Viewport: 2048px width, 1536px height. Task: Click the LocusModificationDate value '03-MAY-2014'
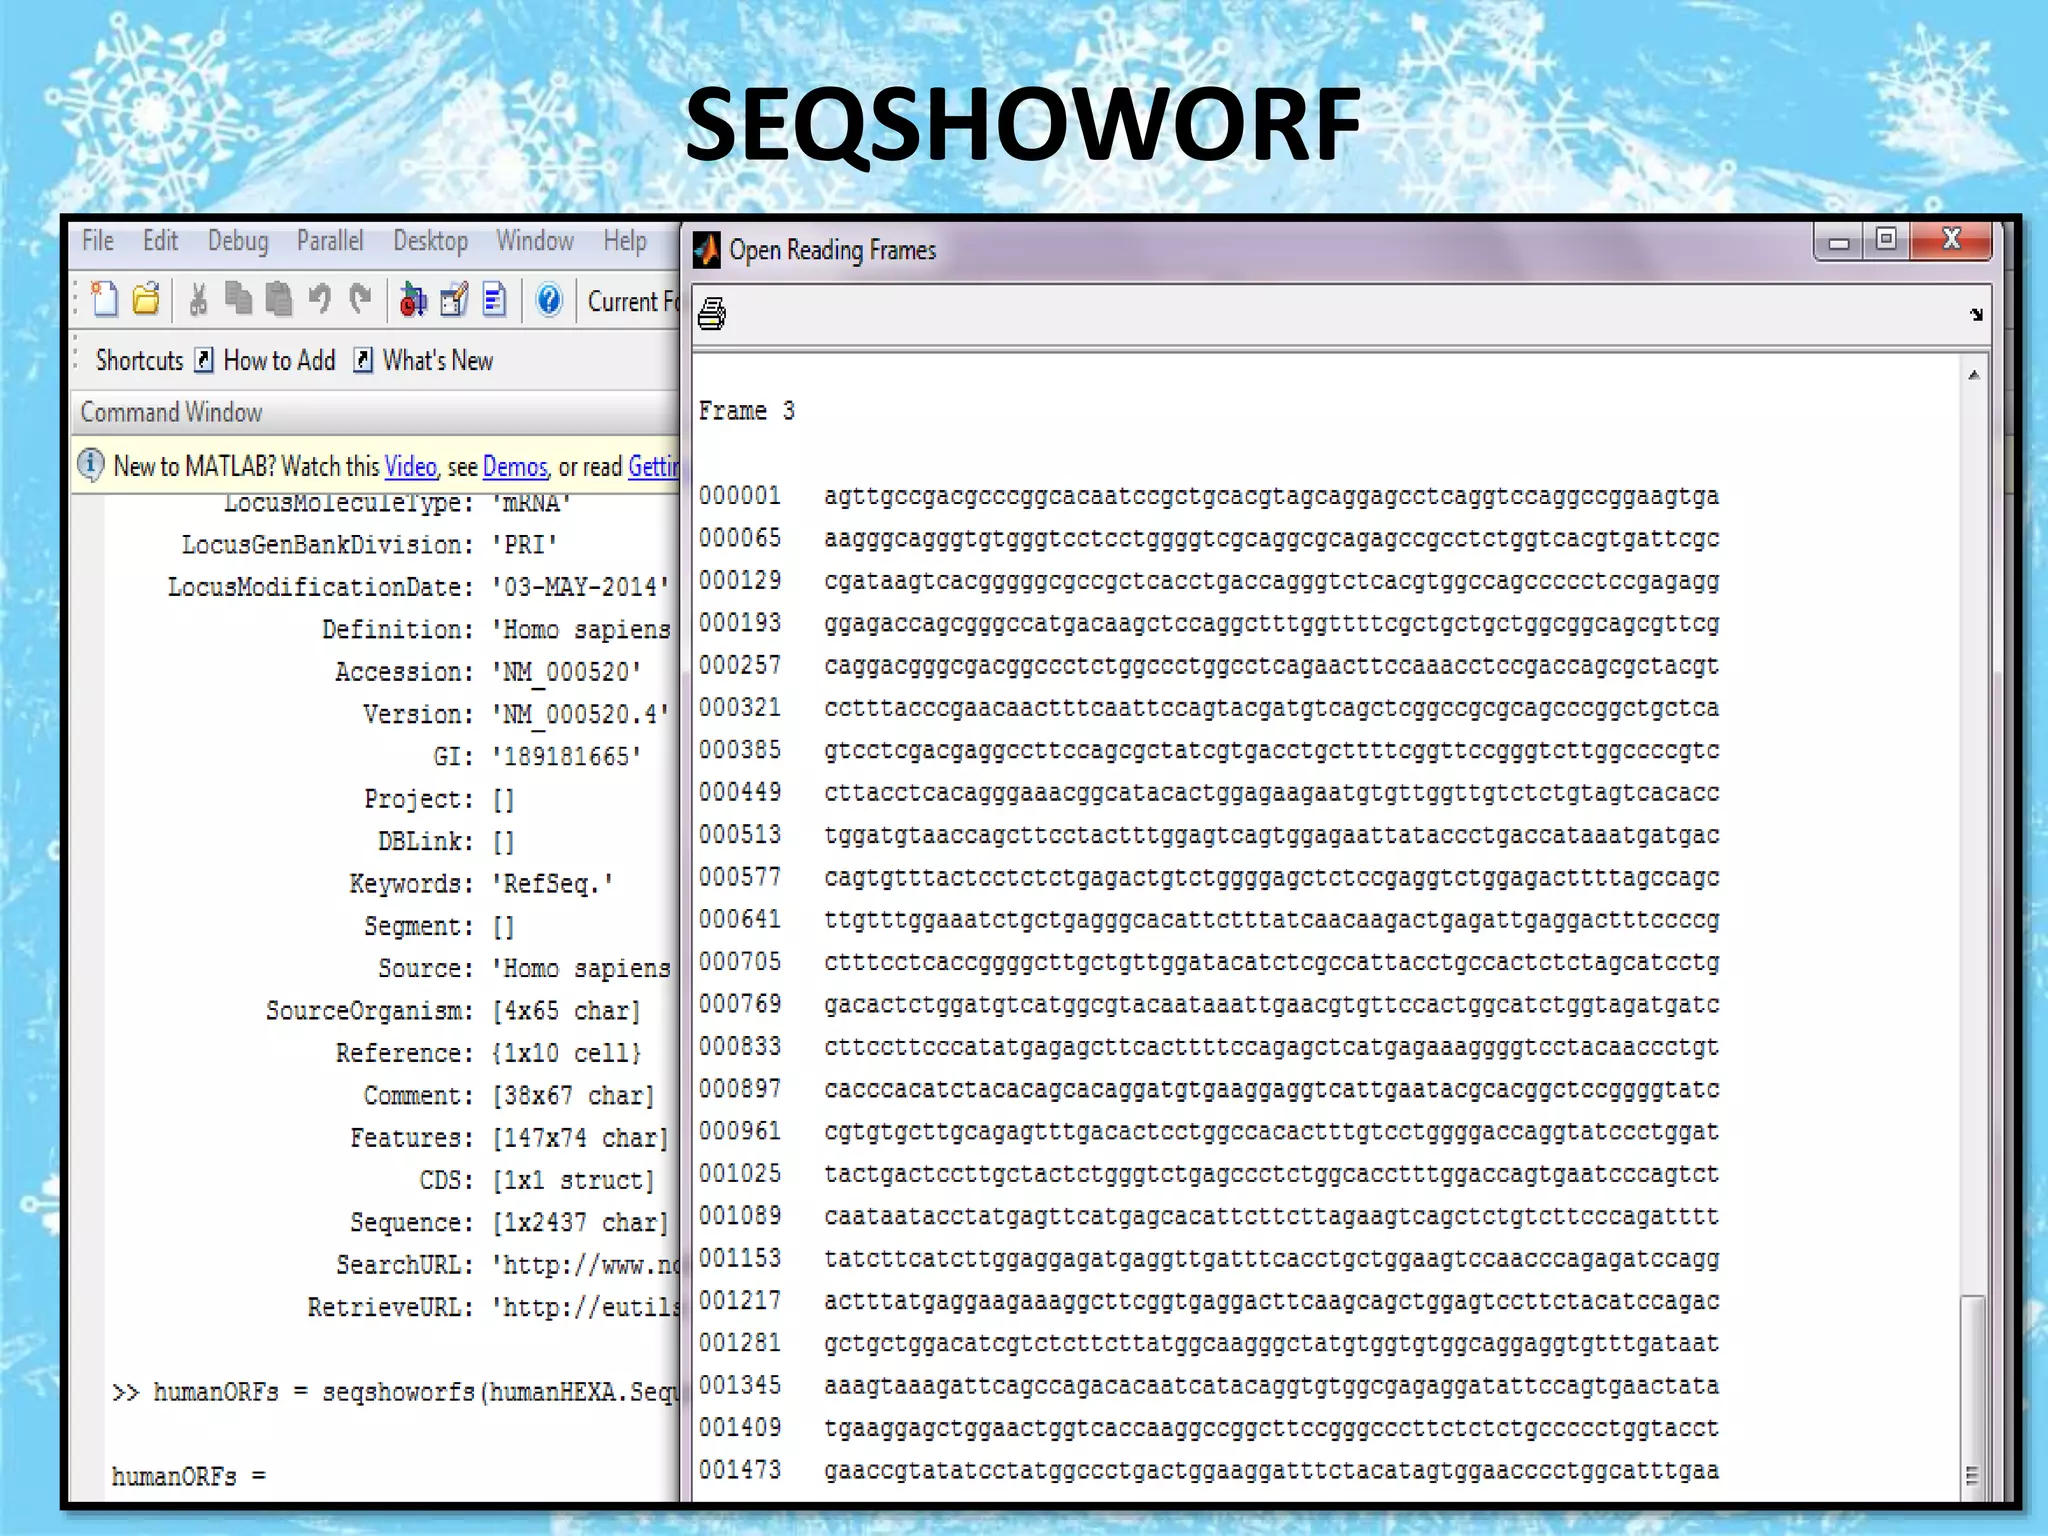pyautogui.click(x=580, y=587)
